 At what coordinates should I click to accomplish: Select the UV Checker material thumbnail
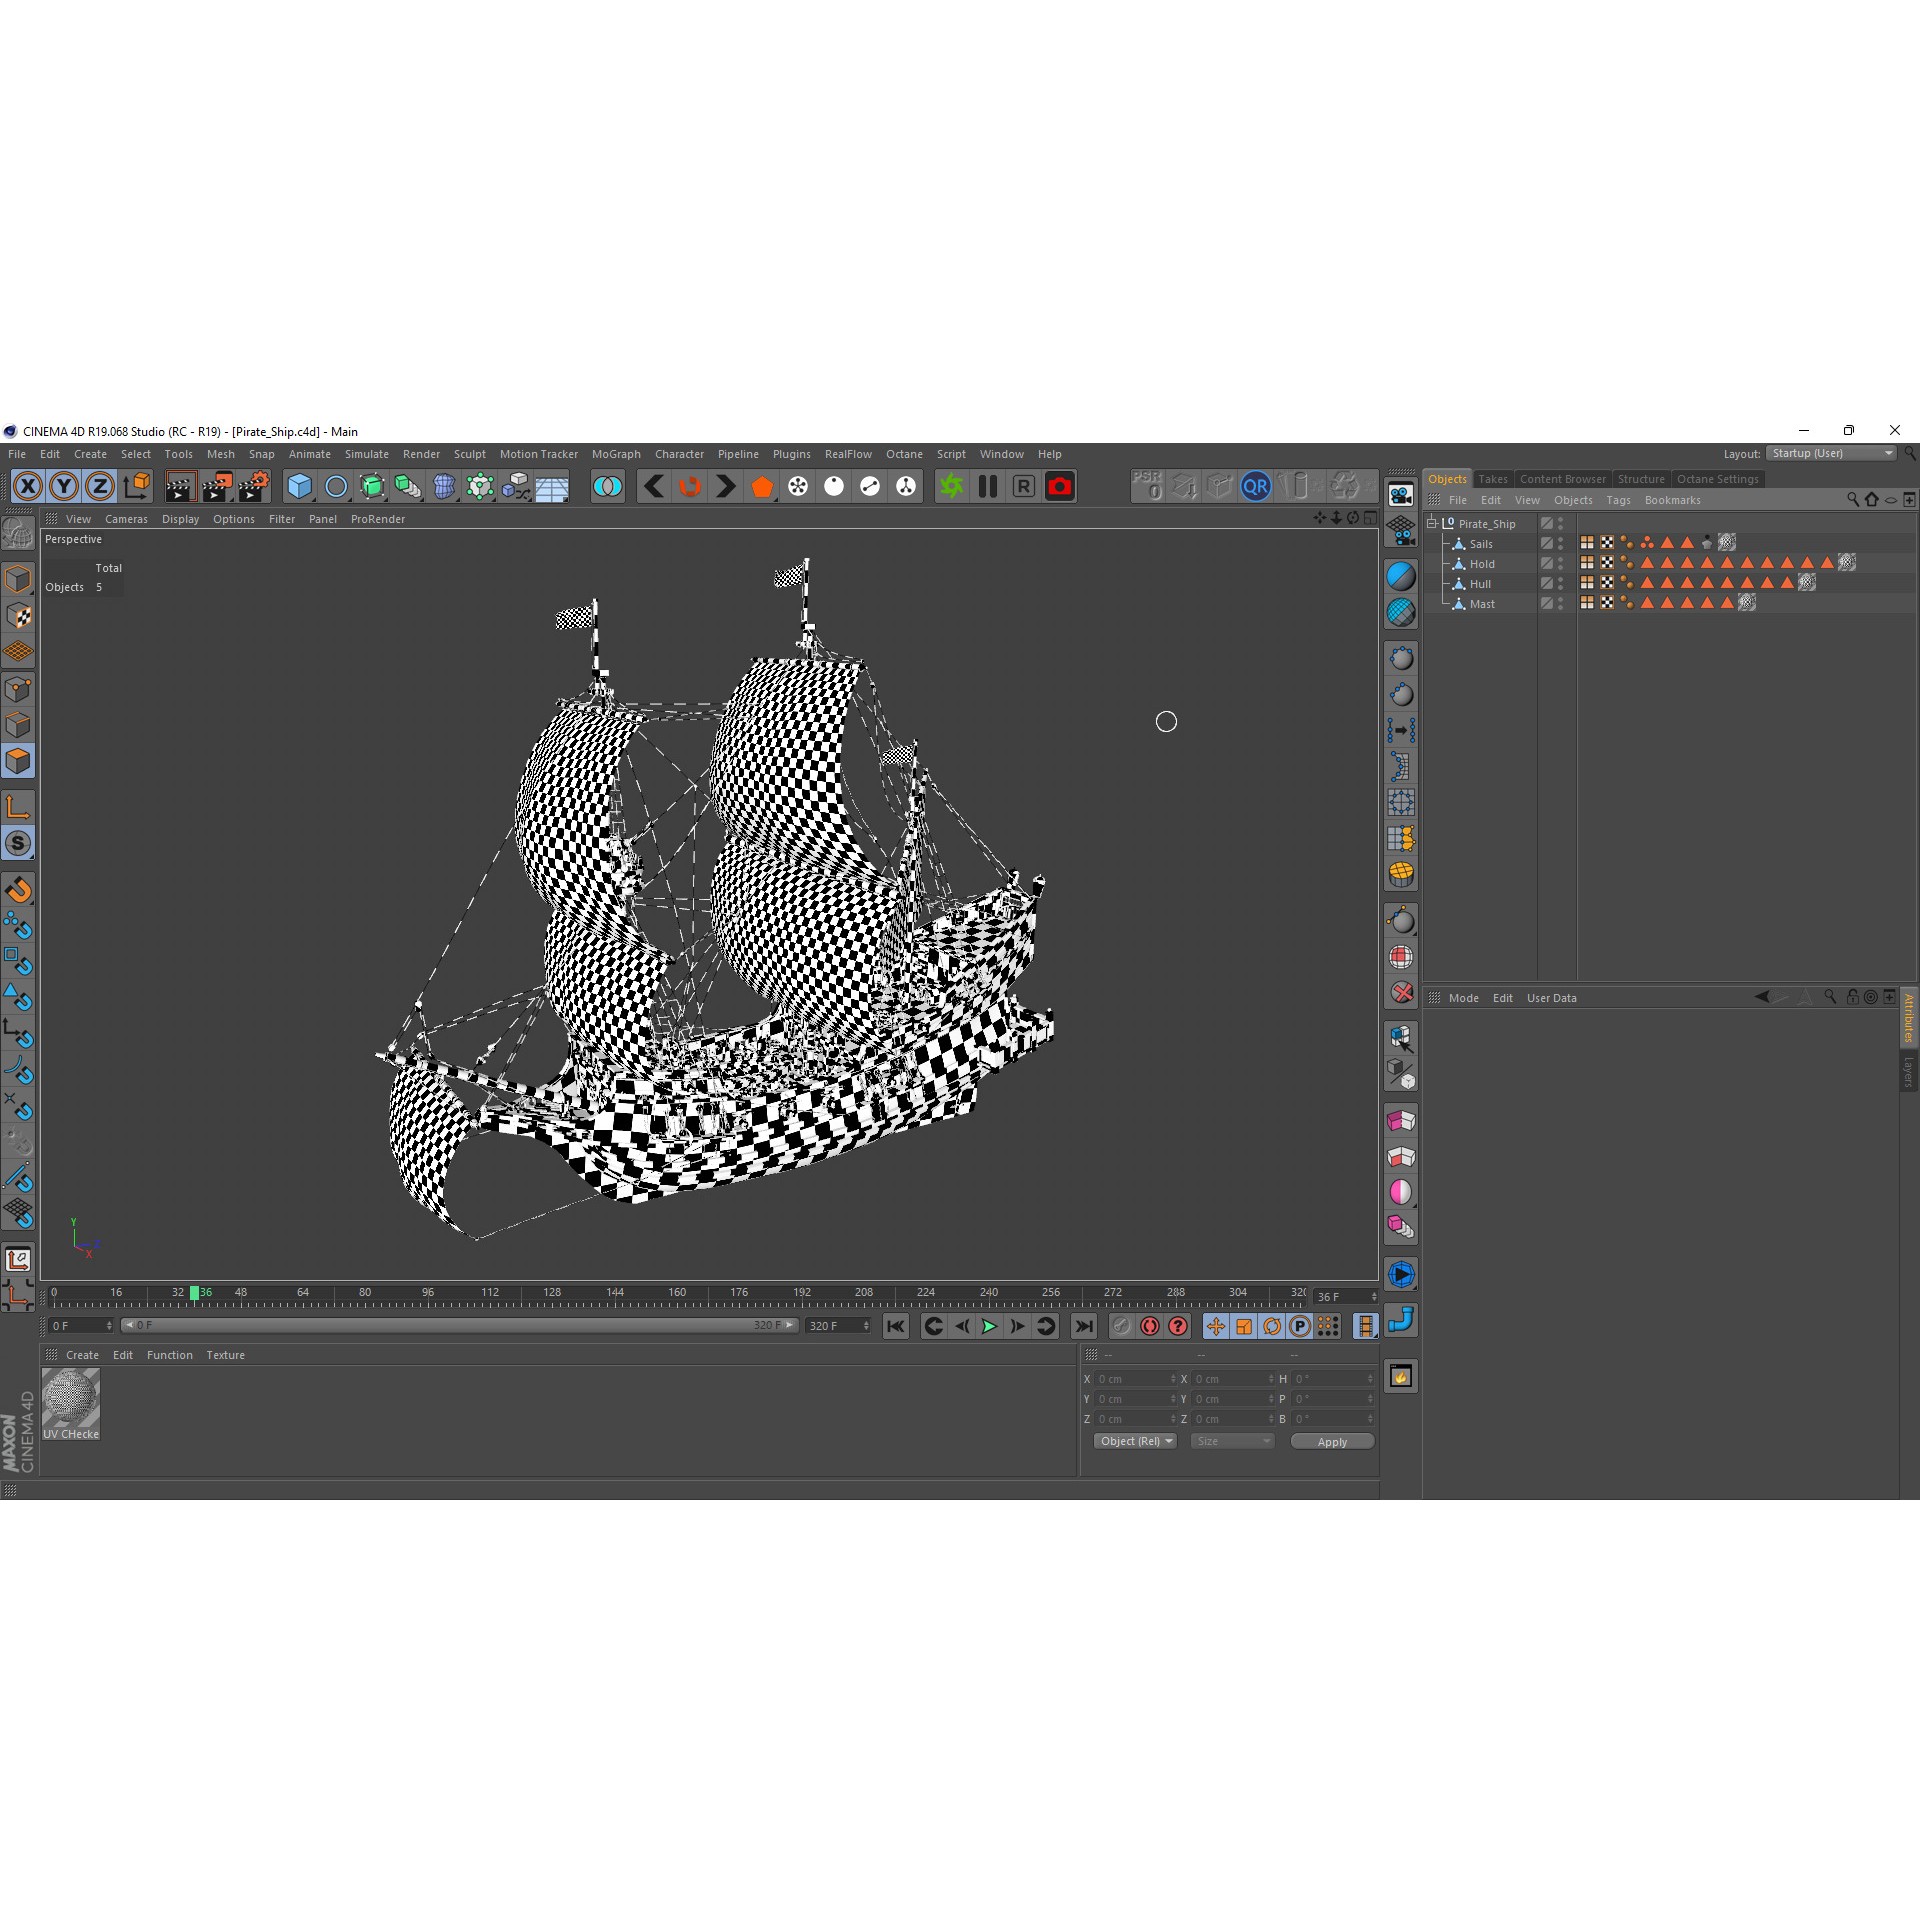coord(70,1400)
